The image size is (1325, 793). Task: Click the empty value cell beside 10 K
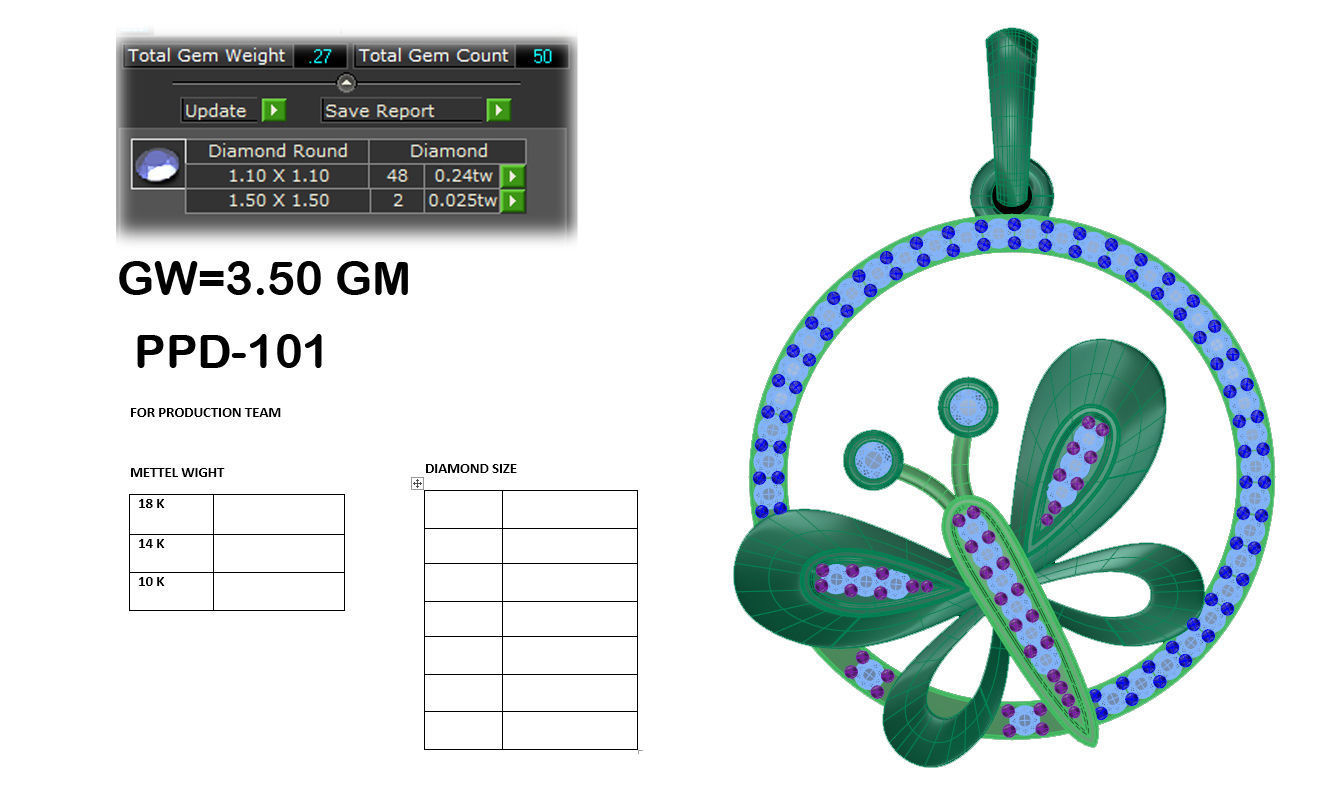click(279, 591)
